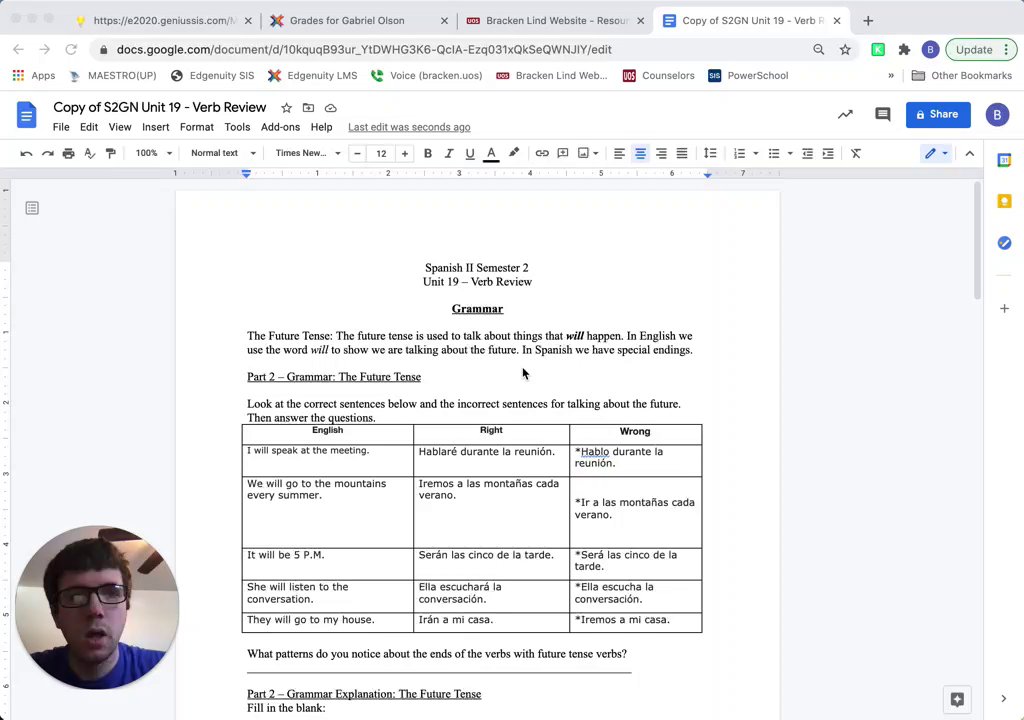This screenshot has width=1024, height=720.
Task: Open the Add-ons menu
Action: click(x=280, y=127)
